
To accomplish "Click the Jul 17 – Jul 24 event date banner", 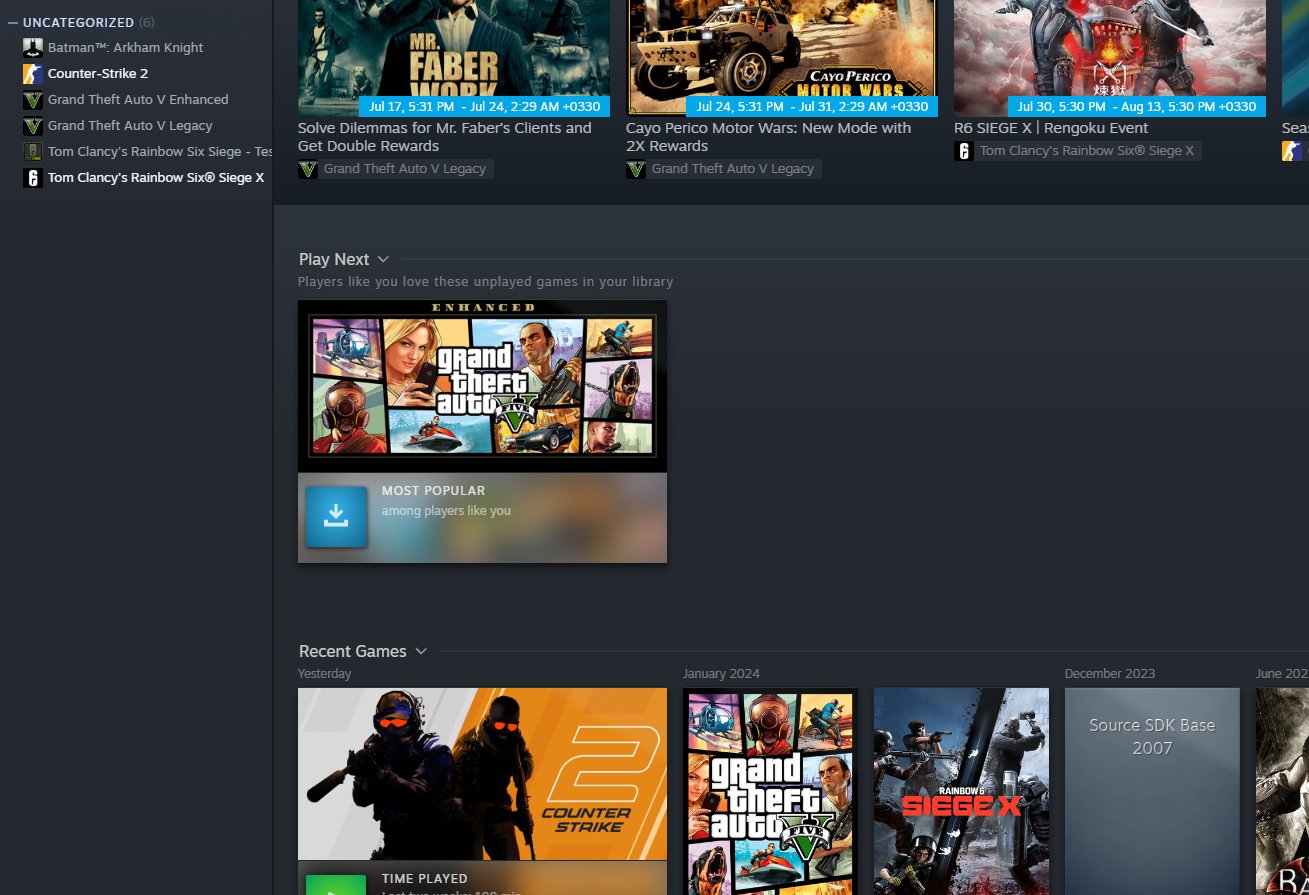I will pyautogui.click(x=484, y=107).
